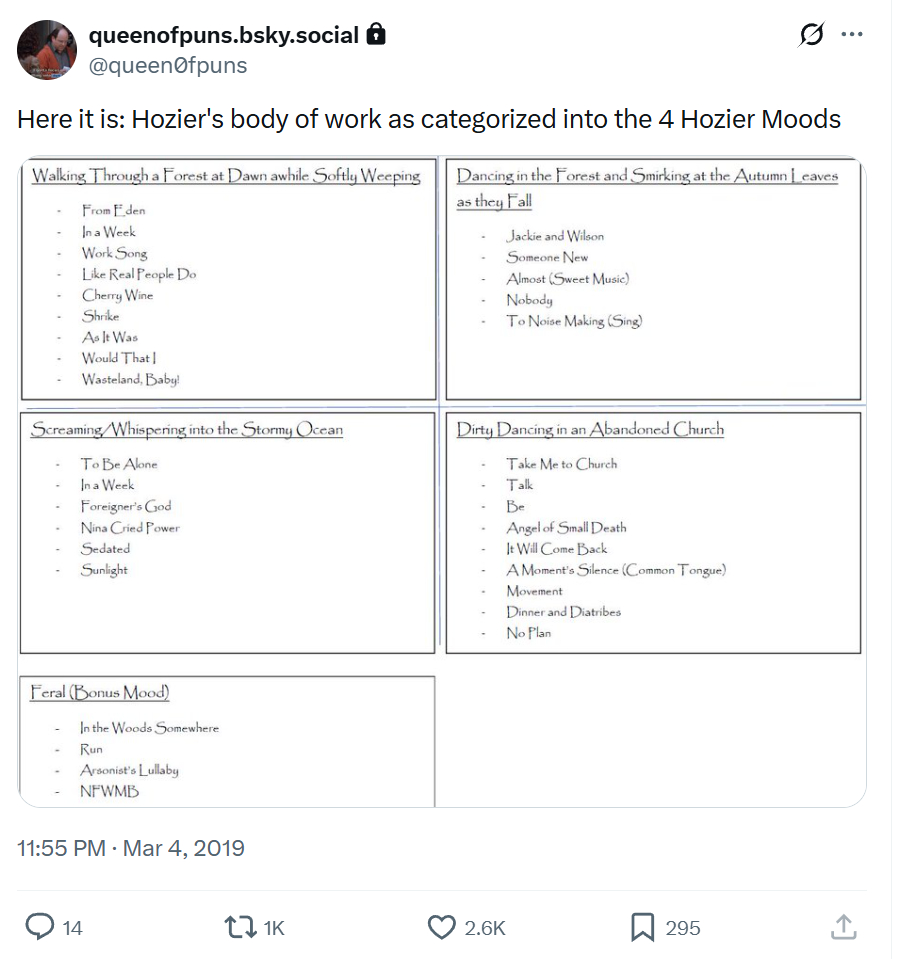Click the share upload arrow icon
The height and width of the screenshot is (959, 914).
click(843, 927)
